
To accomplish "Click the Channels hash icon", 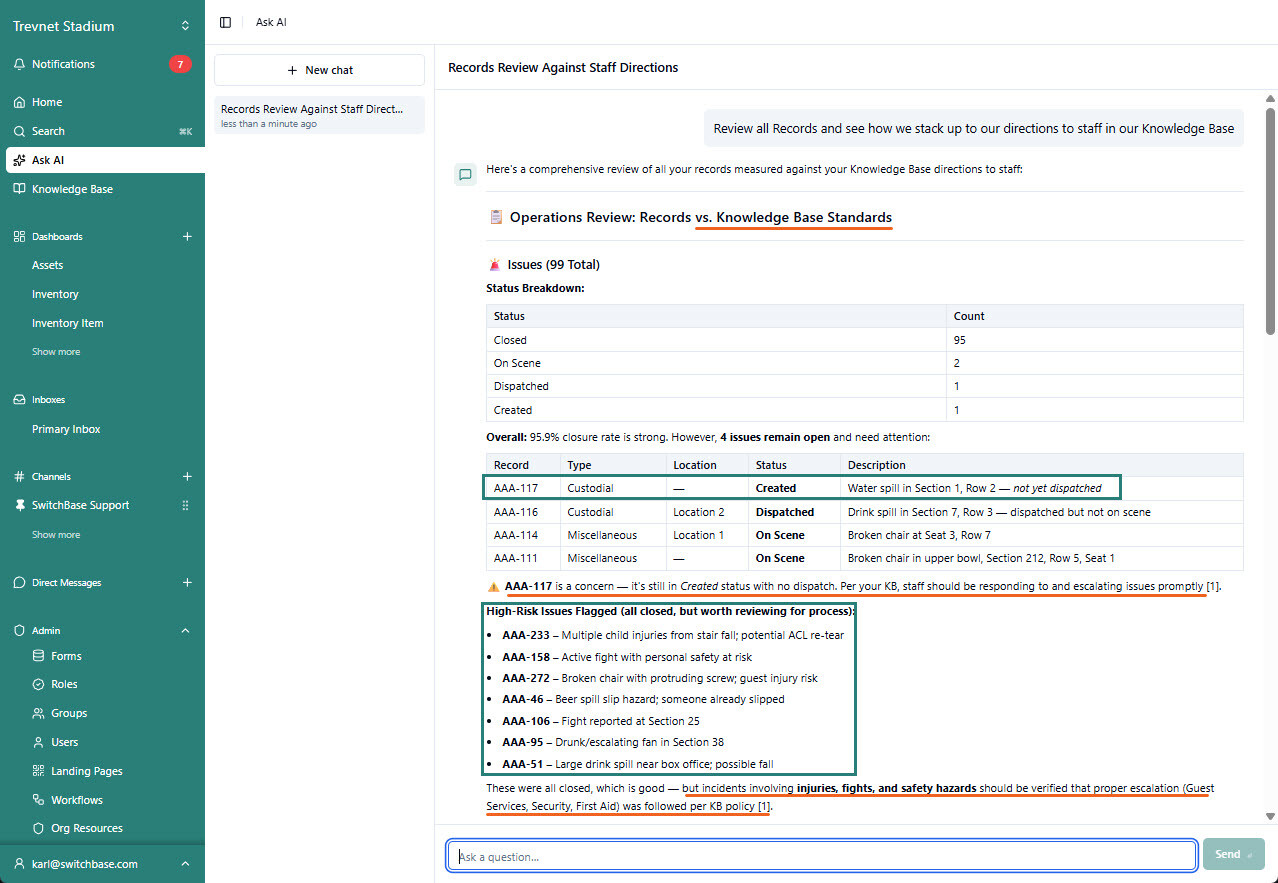I will click(x=19, y=477).
